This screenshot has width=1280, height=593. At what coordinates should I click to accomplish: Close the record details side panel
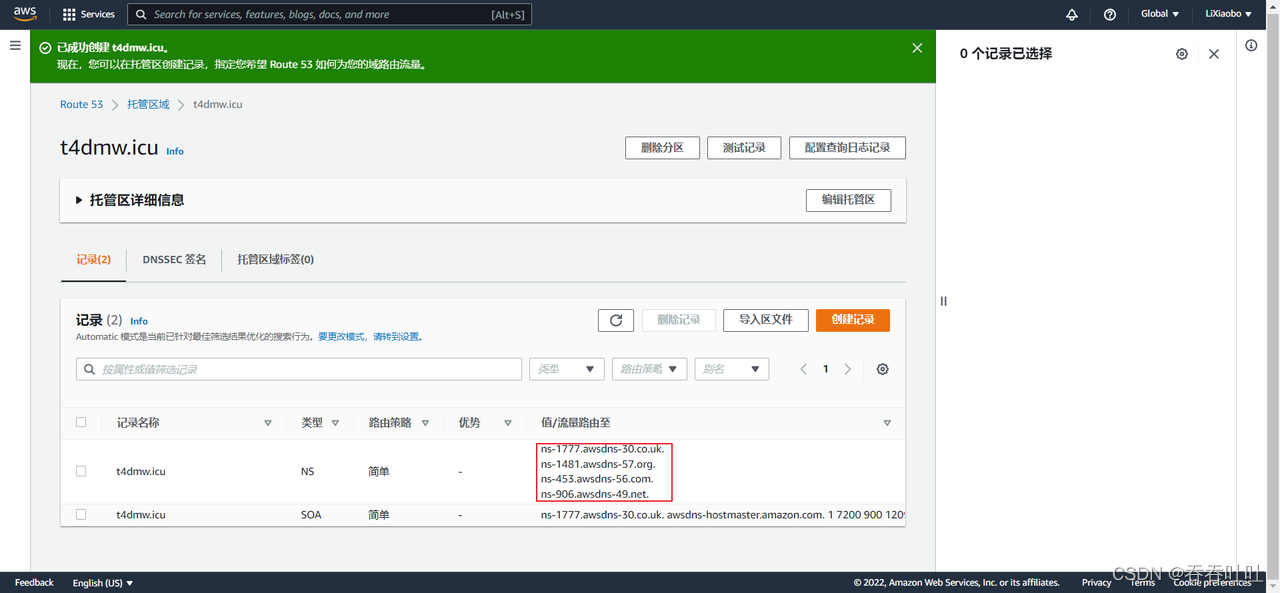pos(1214,54)
